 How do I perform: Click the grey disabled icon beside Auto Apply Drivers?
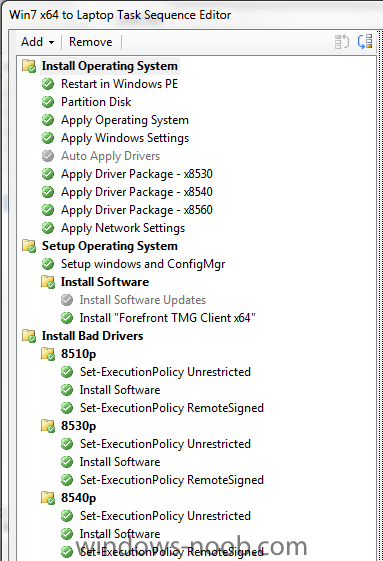[x=48, y=156]
